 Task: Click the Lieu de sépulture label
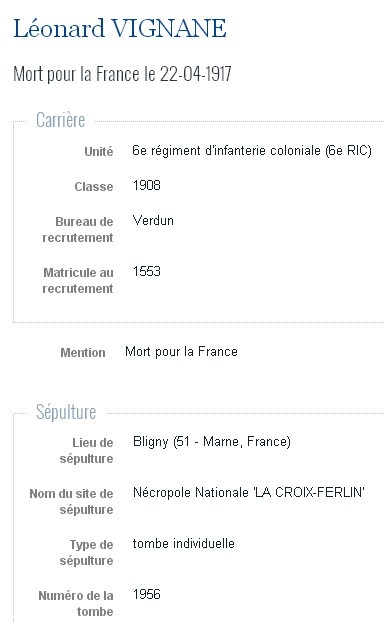pyautogui.click(x=87, y=451)
